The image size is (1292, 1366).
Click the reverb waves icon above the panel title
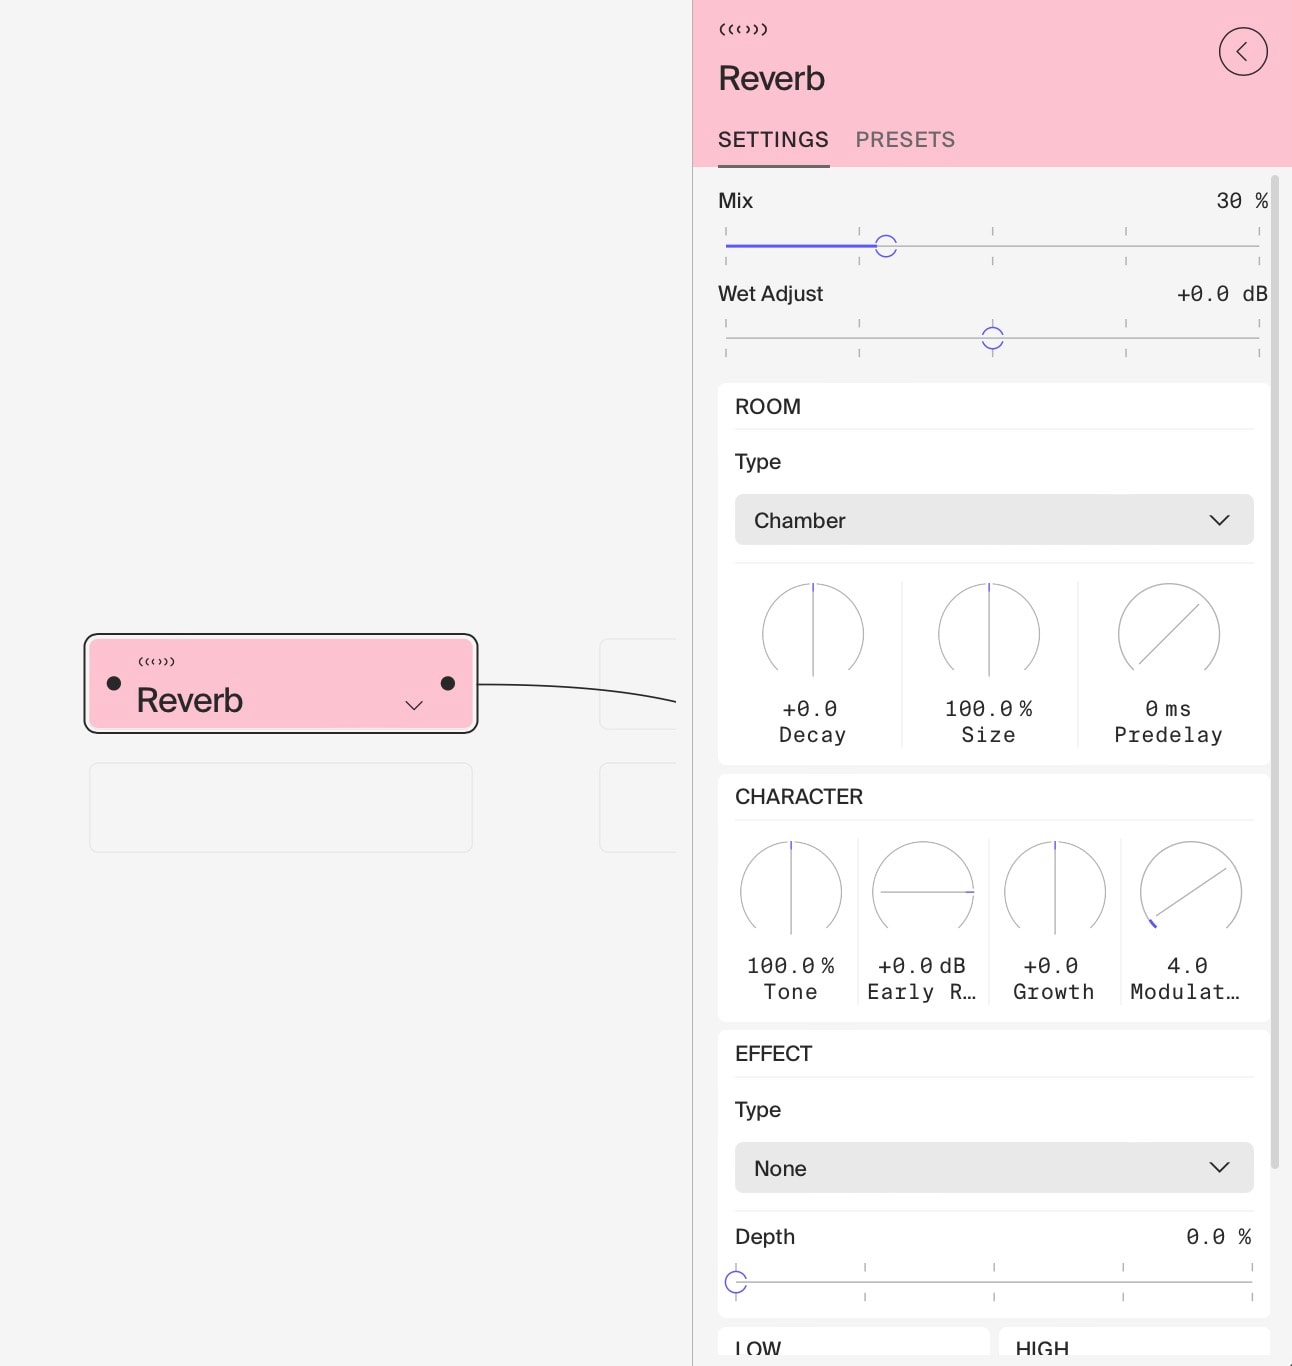[742, 29]
